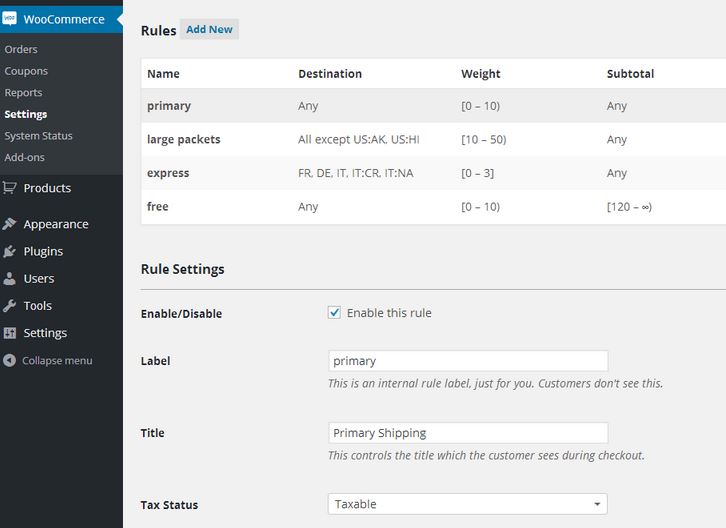Click the Name column header
Screen dimensions: 726x528
(x=163, y=74)
